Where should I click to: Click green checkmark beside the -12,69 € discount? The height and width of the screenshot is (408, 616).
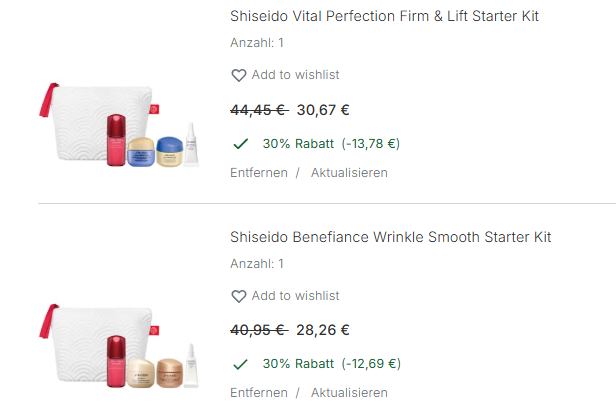tap(240, 365)
